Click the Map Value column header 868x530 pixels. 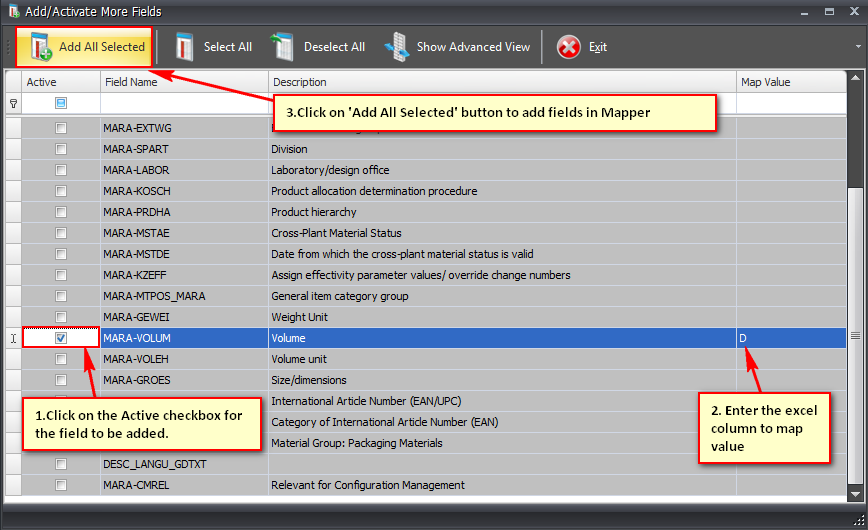pyautogui.click(x=790, y=82)
